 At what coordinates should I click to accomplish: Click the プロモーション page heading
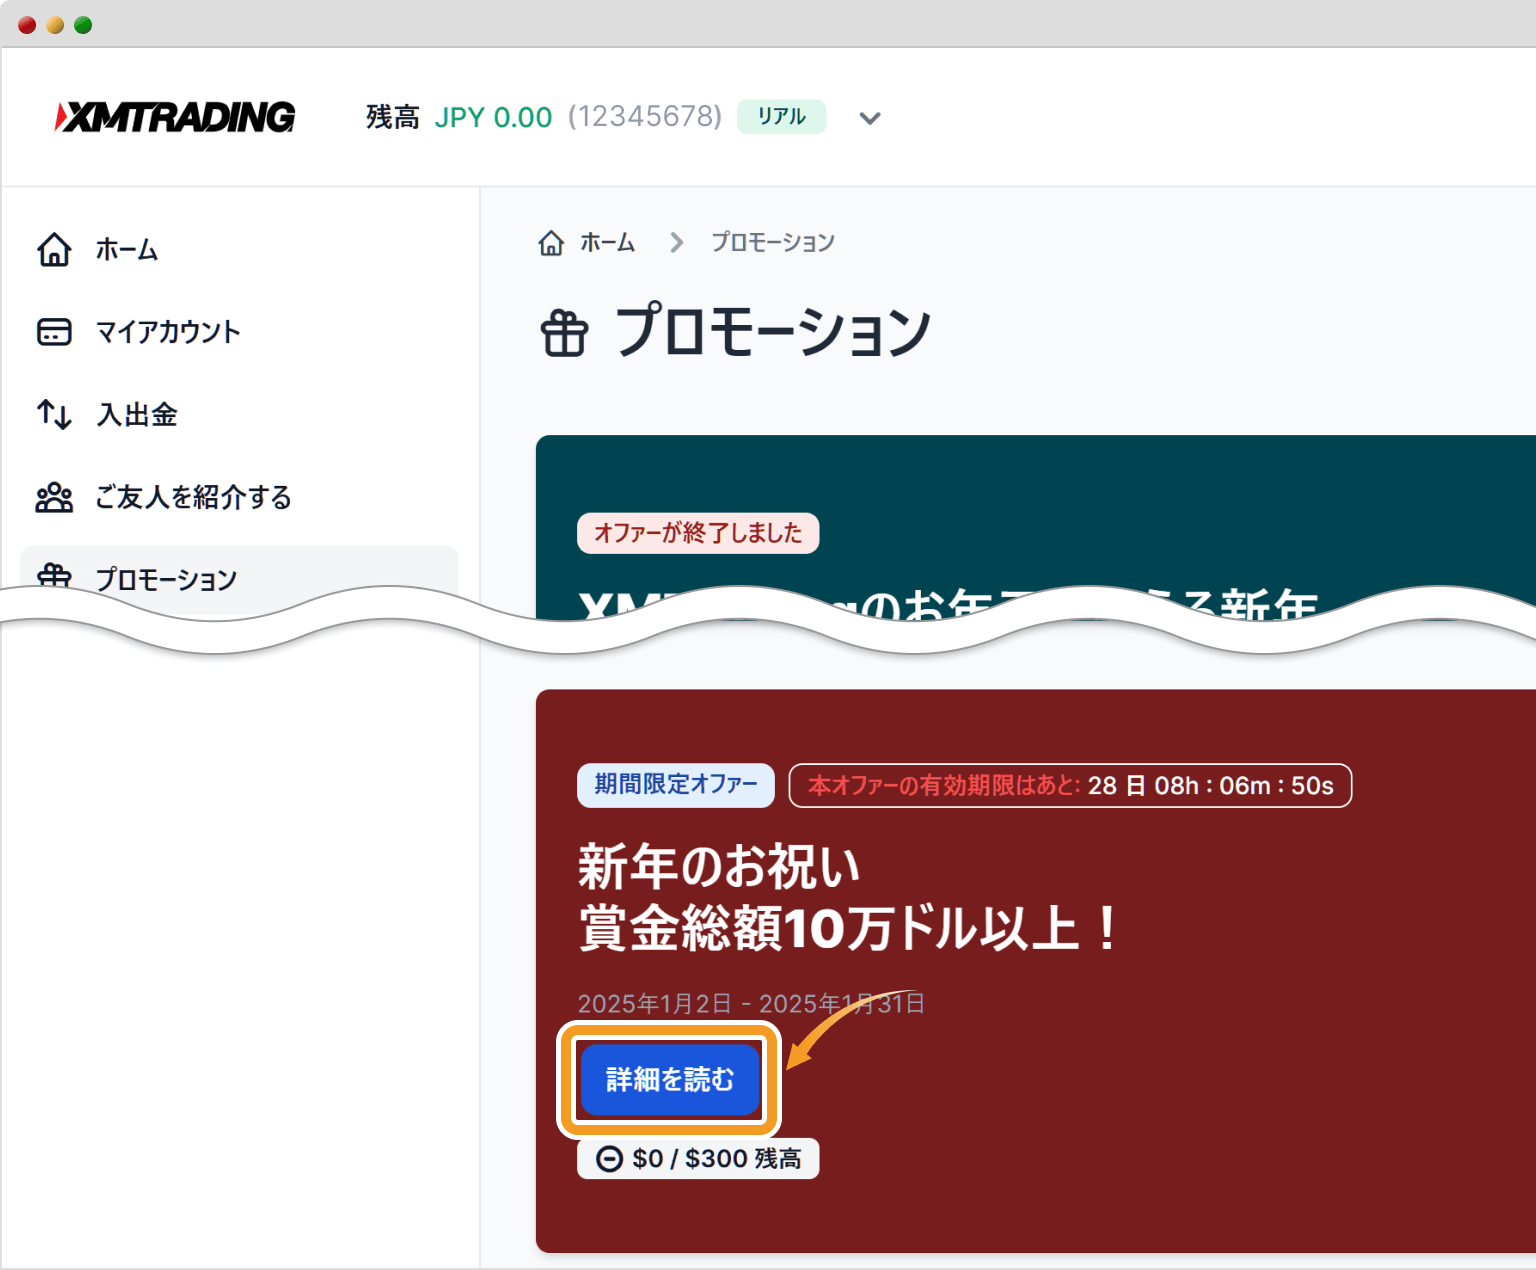(x=773, y=332)
